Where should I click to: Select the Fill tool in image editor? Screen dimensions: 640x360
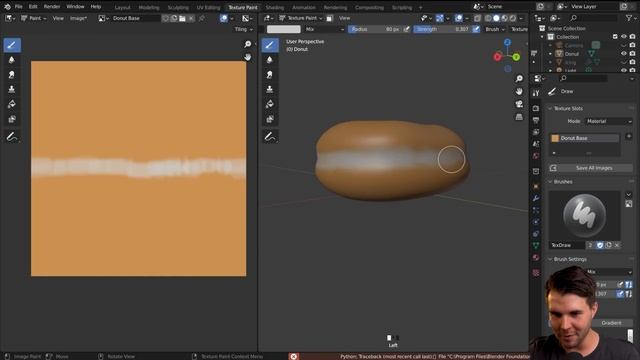pyautogui.click(x=12, y=104)
